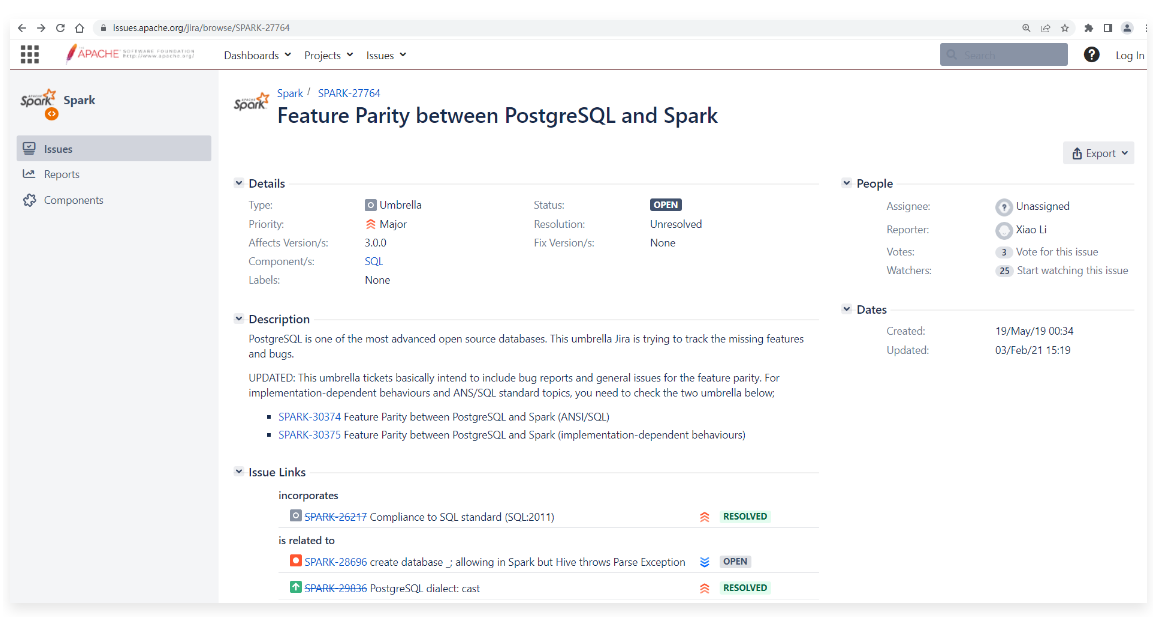The width and height of the screenshot is (1174, 617).
Task: Click Vote for this issue
Action: pyautogui.click(x=1056, y=252)
